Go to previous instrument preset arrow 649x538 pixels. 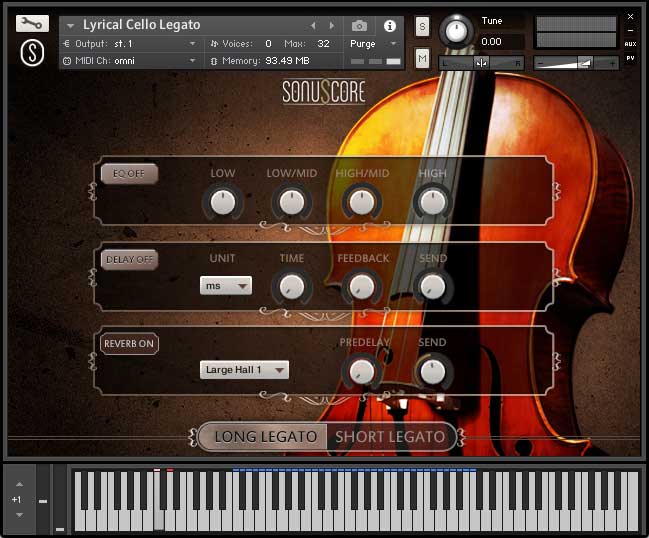(x=313, y=26)
